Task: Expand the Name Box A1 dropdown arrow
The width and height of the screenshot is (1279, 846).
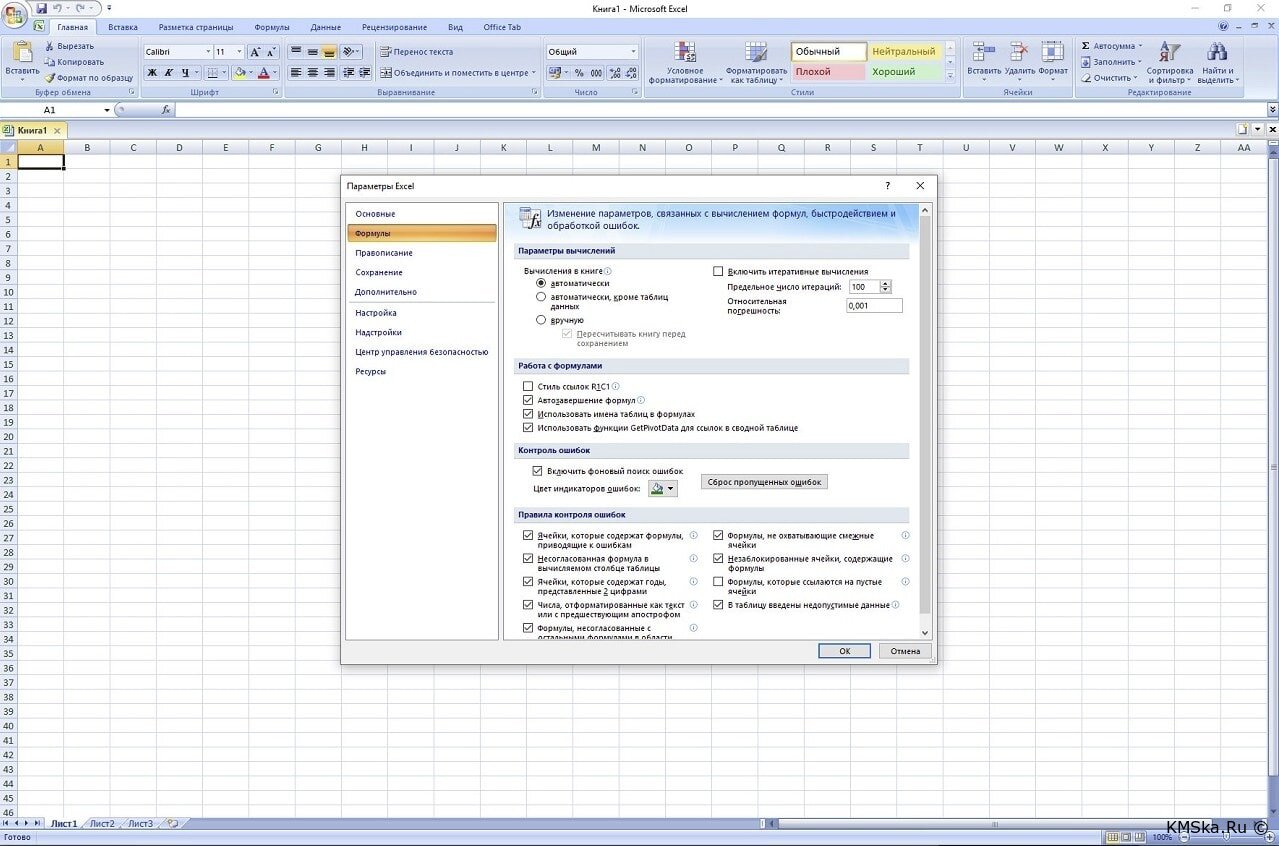Action: tap(107, 110)
